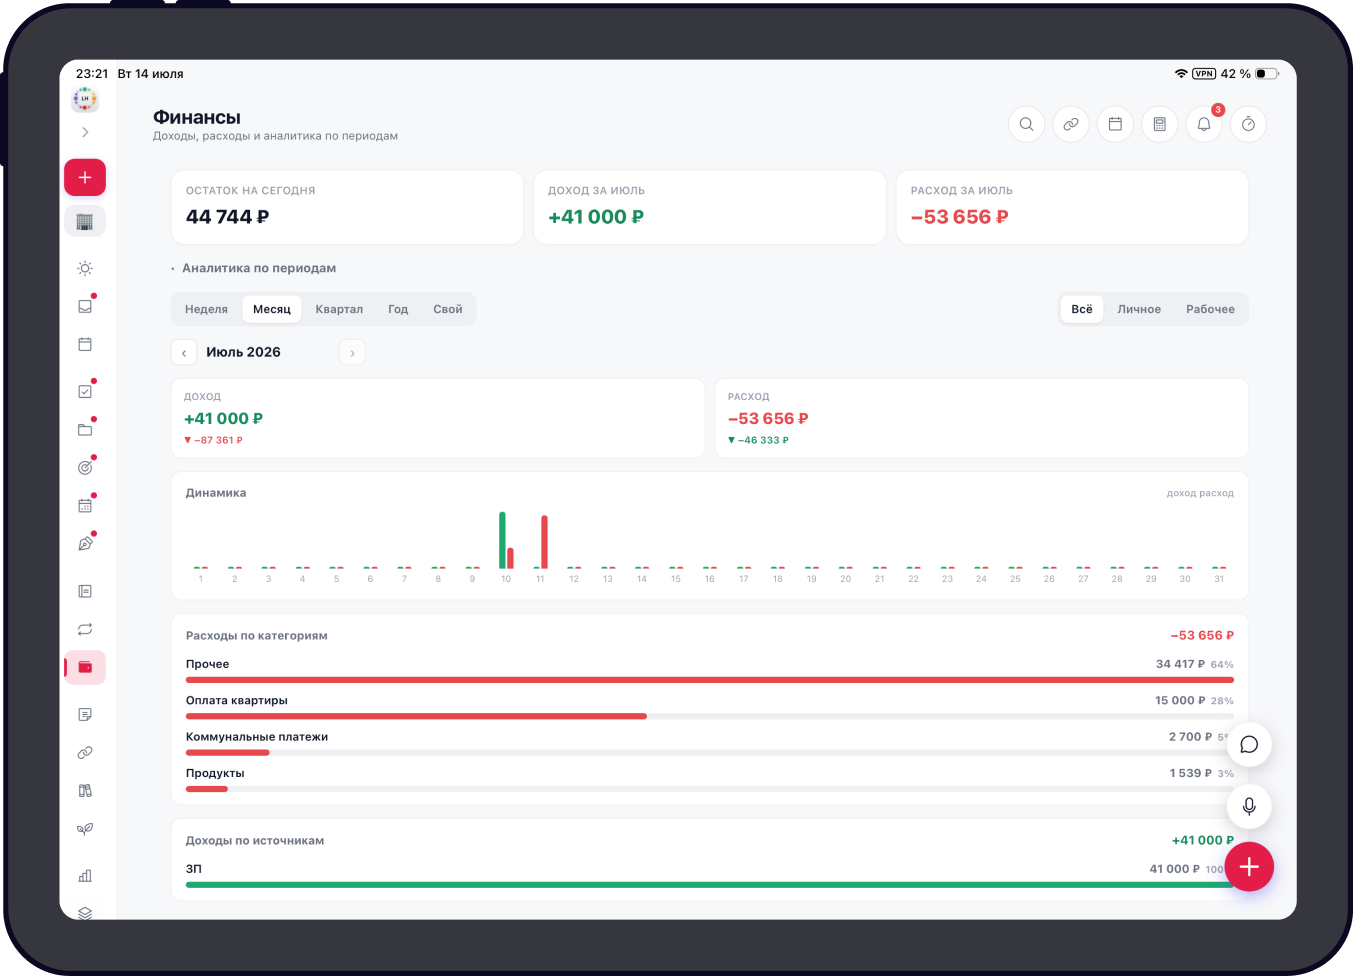This screenshot has width=1354, height=976.
Task: Open the pen nib sidebar icon
Action: [x=85, y=543]
